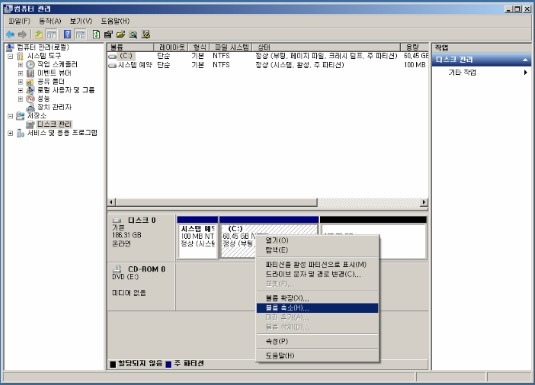The image size is (535, 385).
Task: Select the 로컬 사용자 및 그룹 icon
Action: click(30, 90)
